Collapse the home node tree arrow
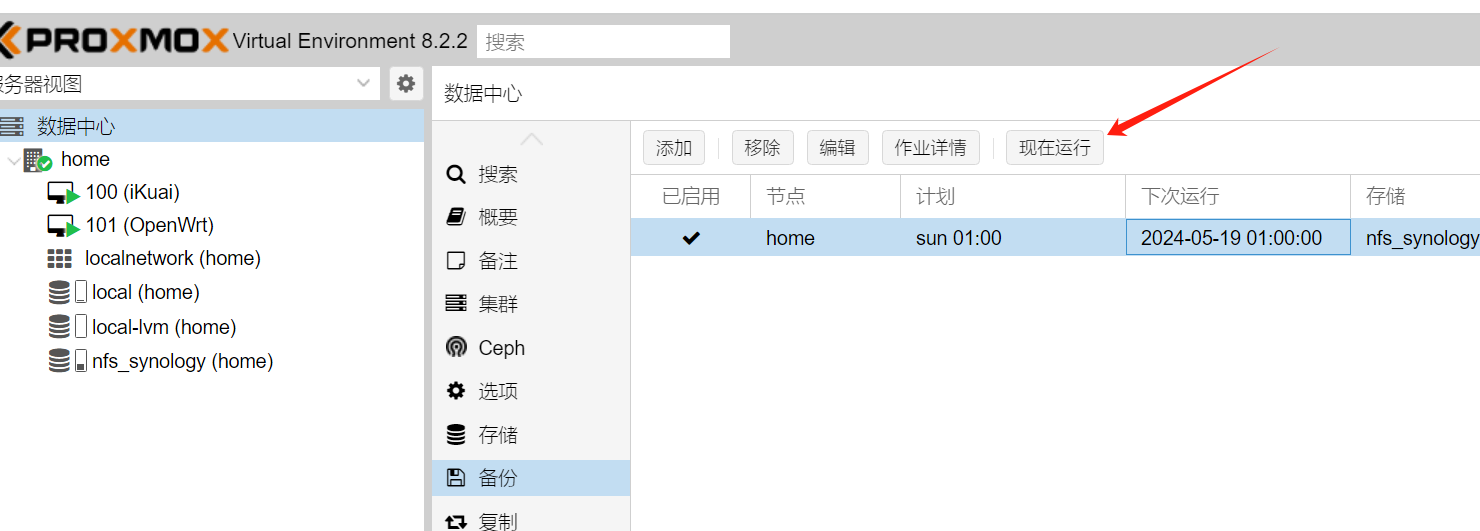Image resolution: width=1480 pixels, height=531 pixels. pos(12,160)
